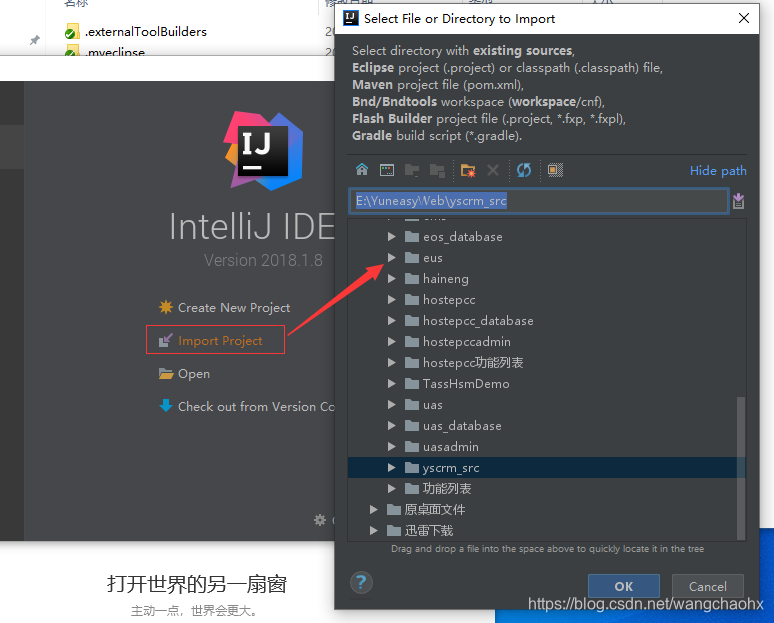774x623 pixels.
Task: Toggle show hidden files icon
Action: tap(555, 170)
